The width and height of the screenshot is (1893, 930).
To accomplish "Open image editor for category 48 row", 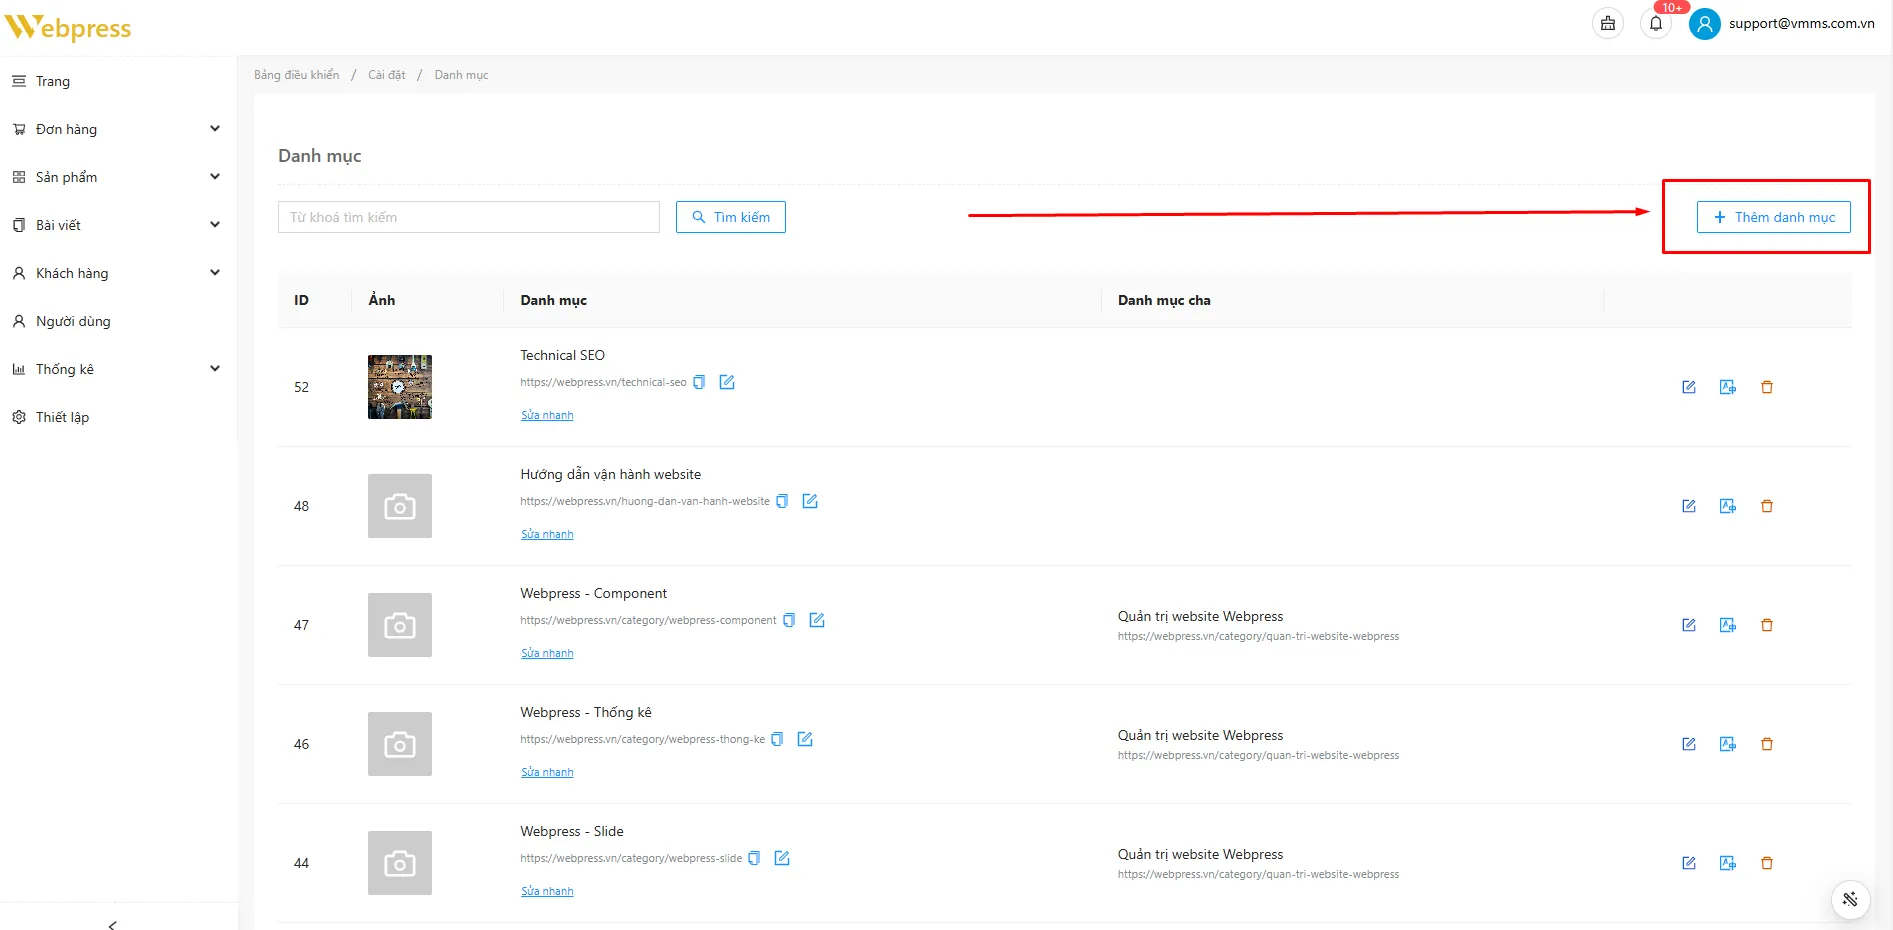I will [1727, 506].
